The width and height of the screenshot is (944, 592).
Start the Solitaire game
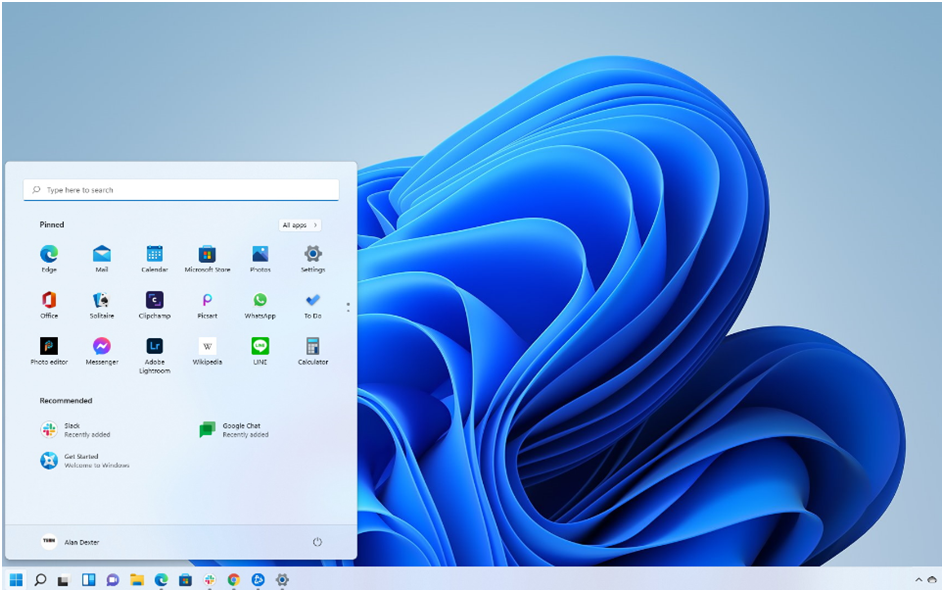(101, 300)
